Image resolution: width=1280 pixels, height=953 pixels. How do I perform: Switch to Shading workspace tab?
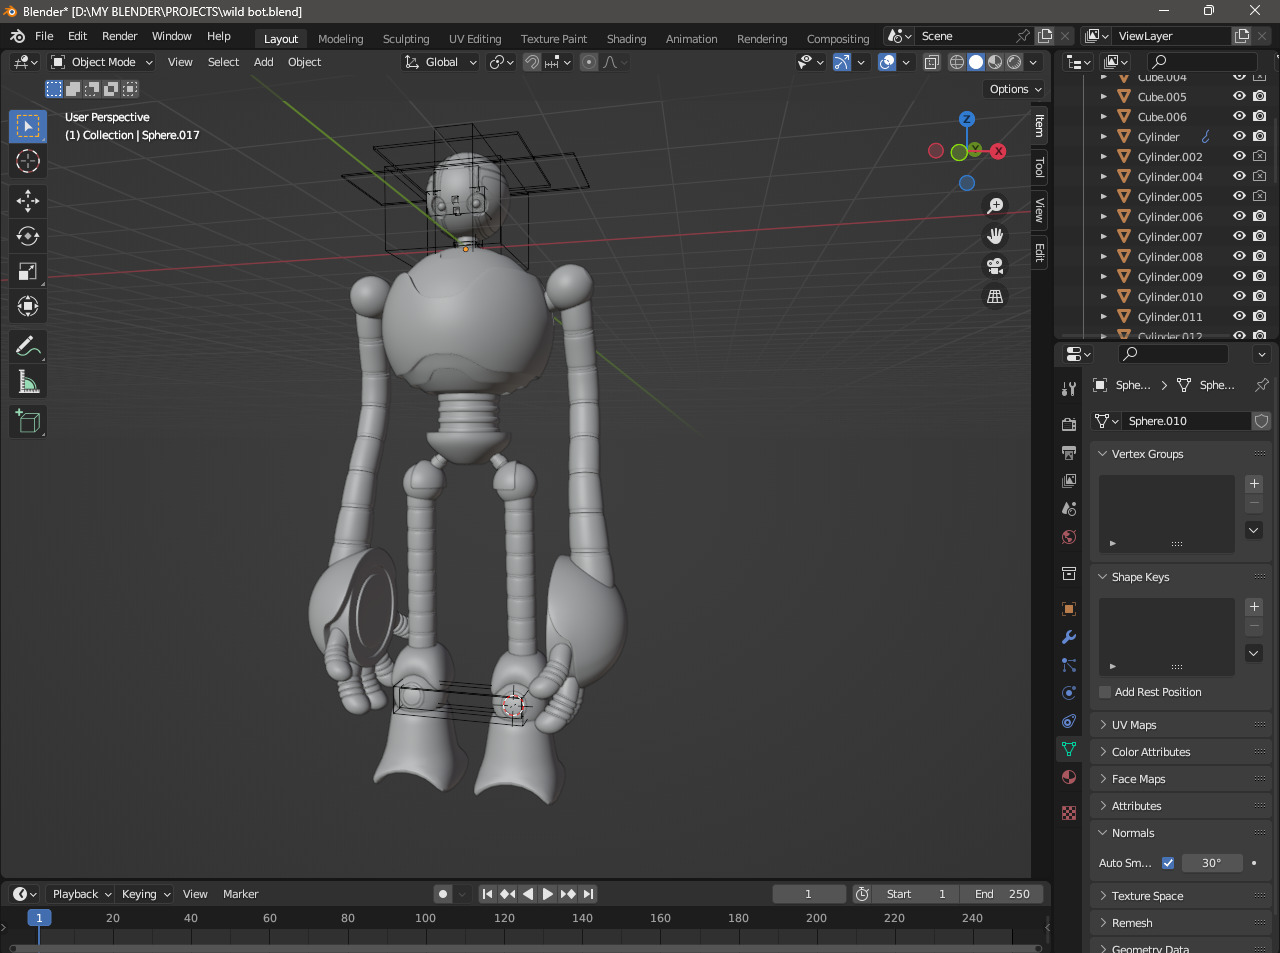tap(626, 39)
